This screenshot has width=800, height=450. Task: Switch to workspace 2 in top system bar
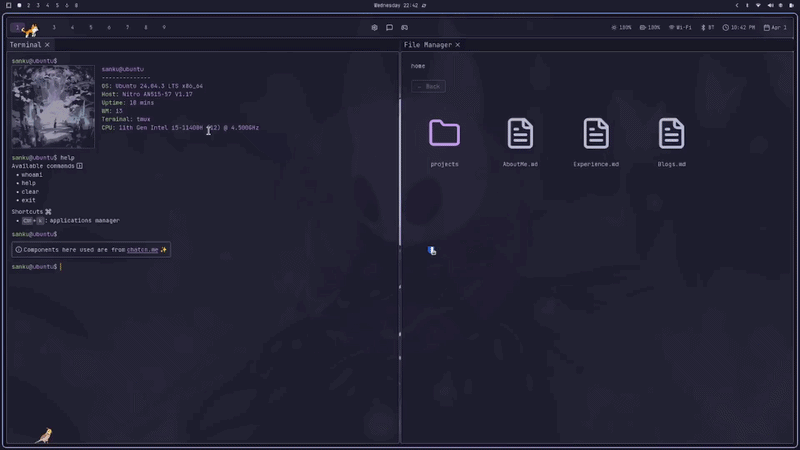(x=29, y=5)
